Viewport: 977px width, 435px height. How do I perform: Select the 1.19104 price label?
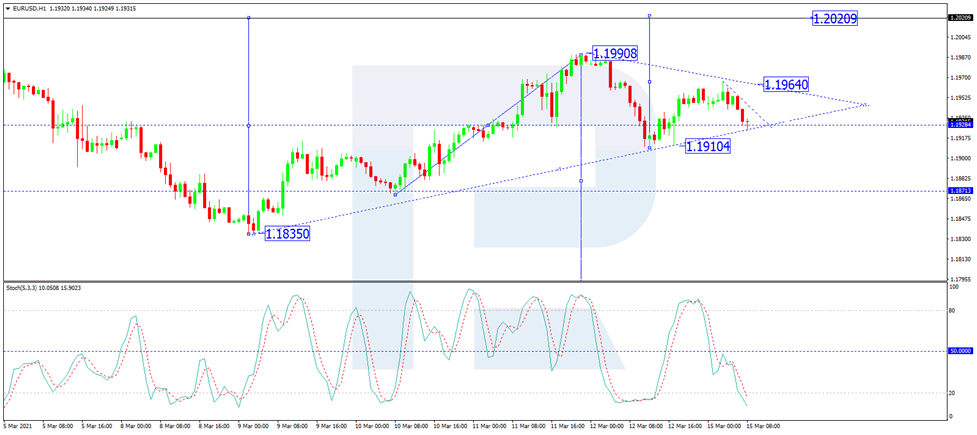coord(708,146)
